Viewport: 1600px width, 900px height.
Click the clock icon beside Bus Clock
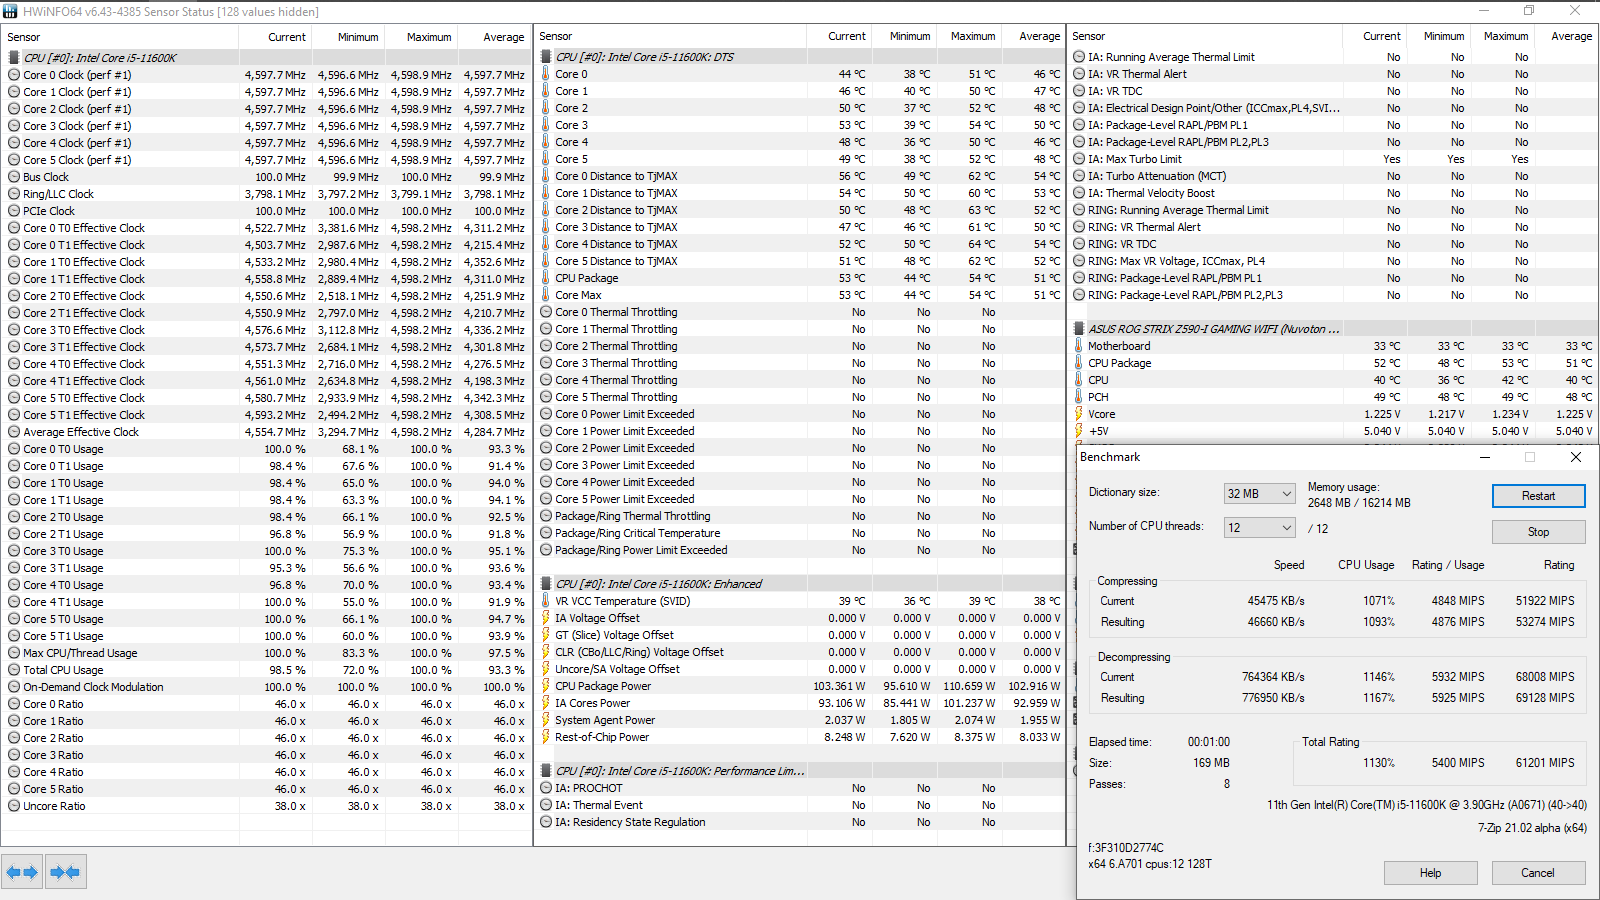(14, 177)
